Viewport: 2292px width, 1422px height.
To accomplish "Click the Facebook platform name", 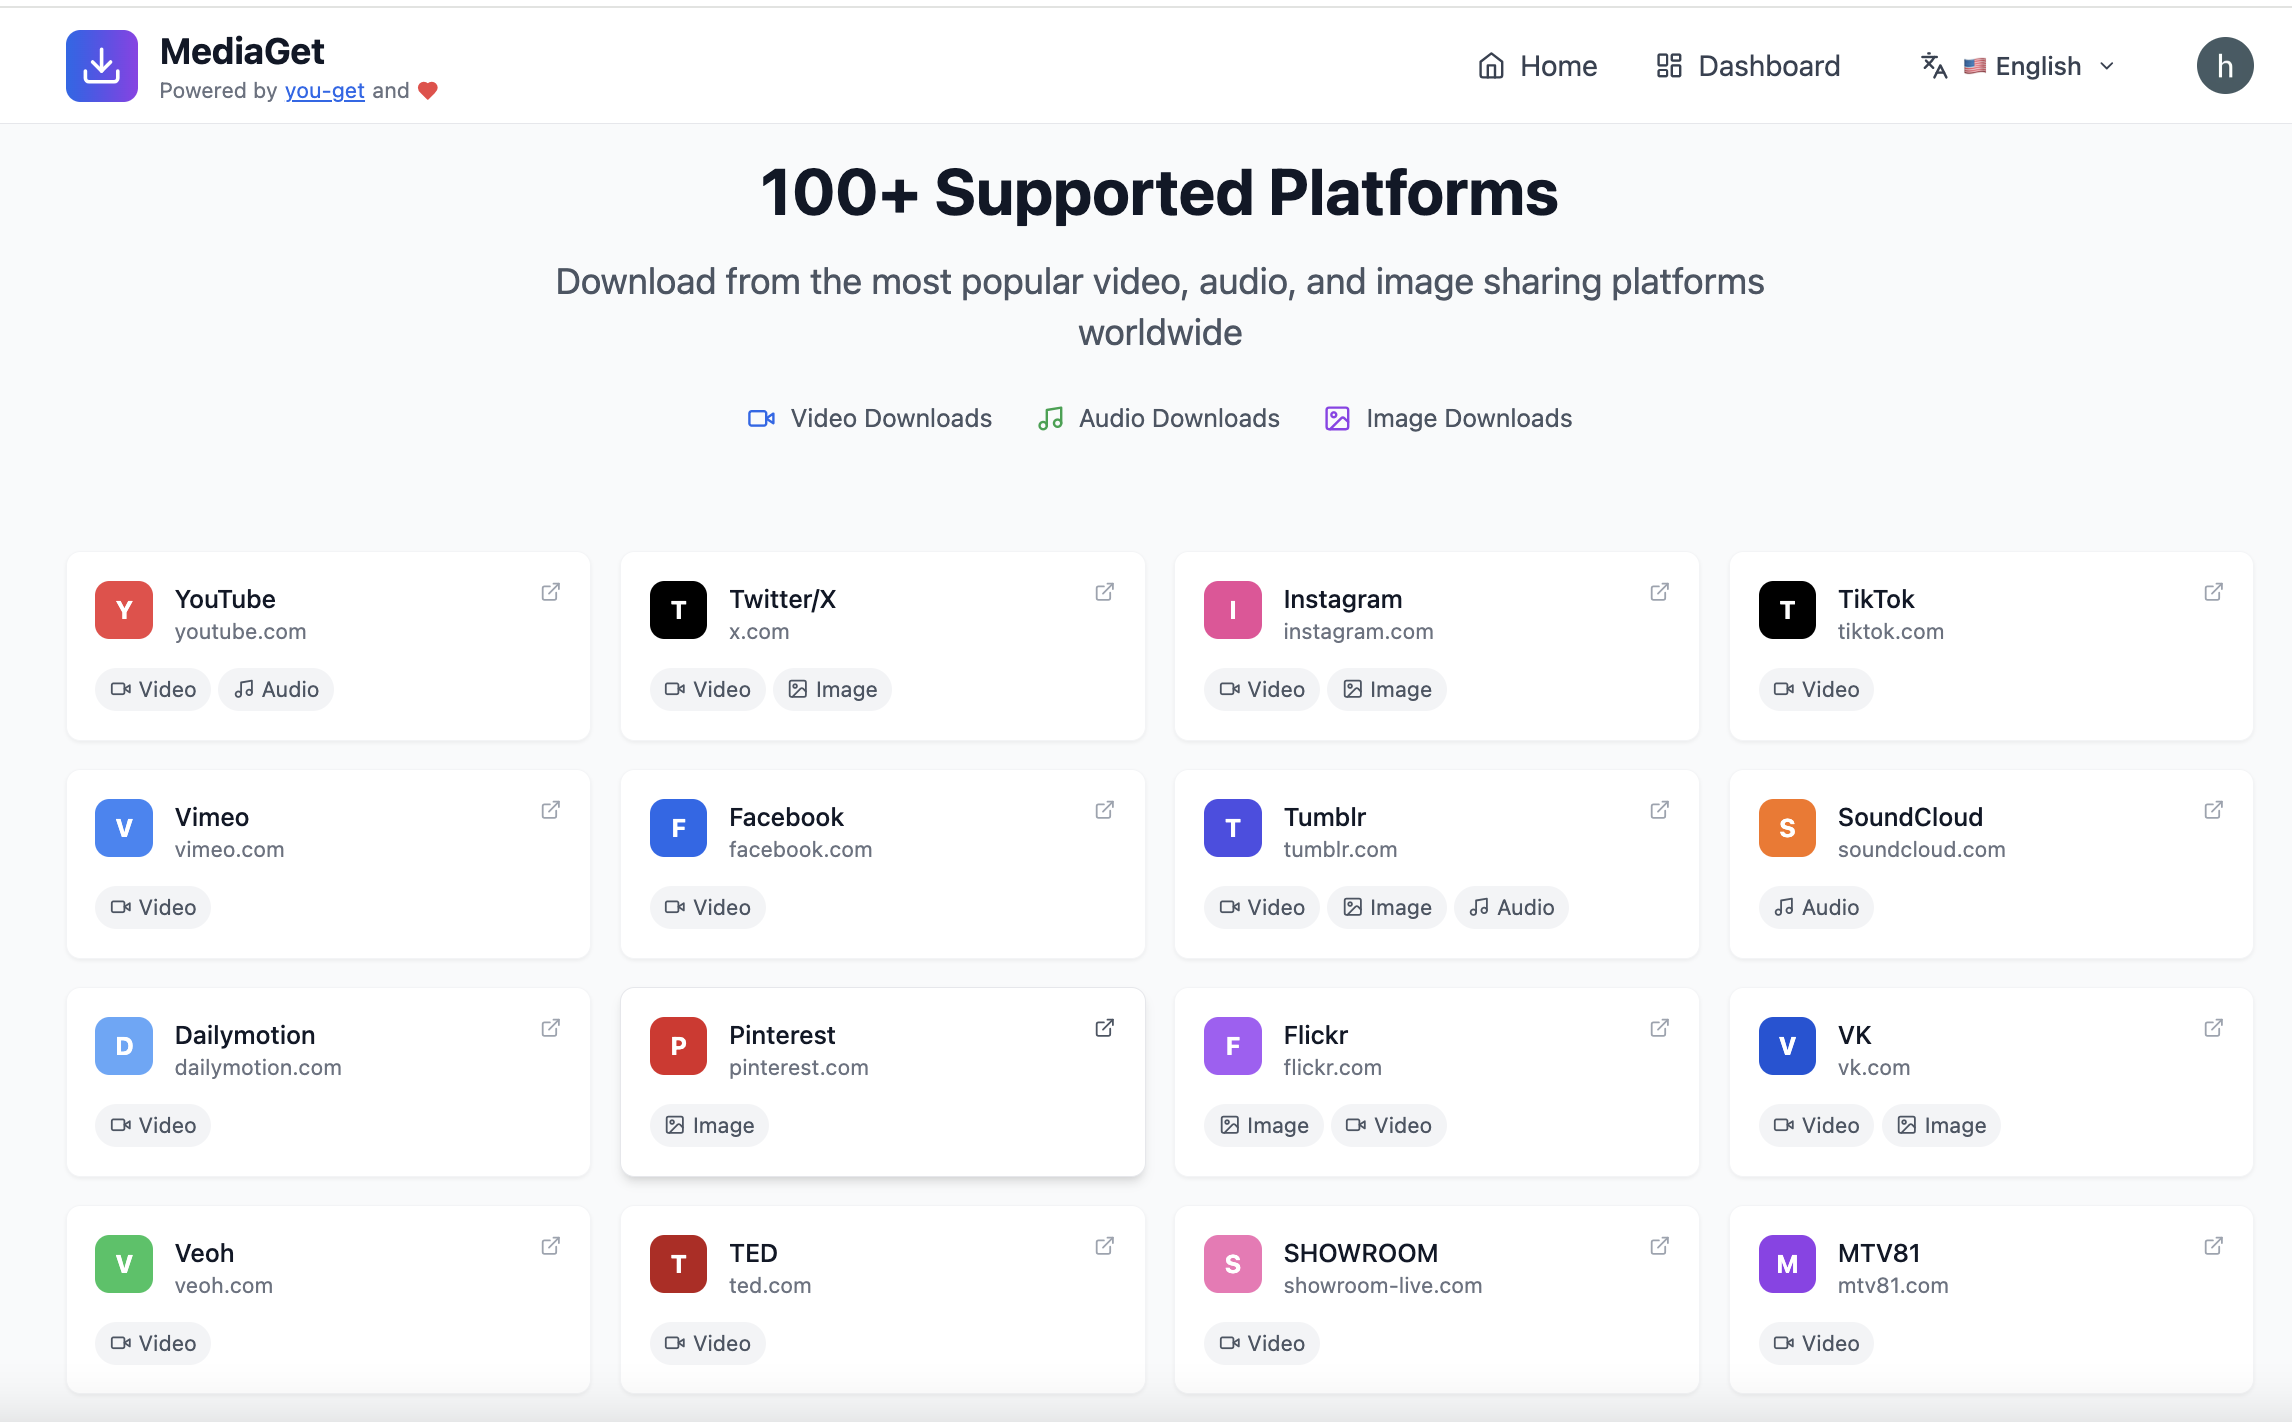I will point(786,817).
